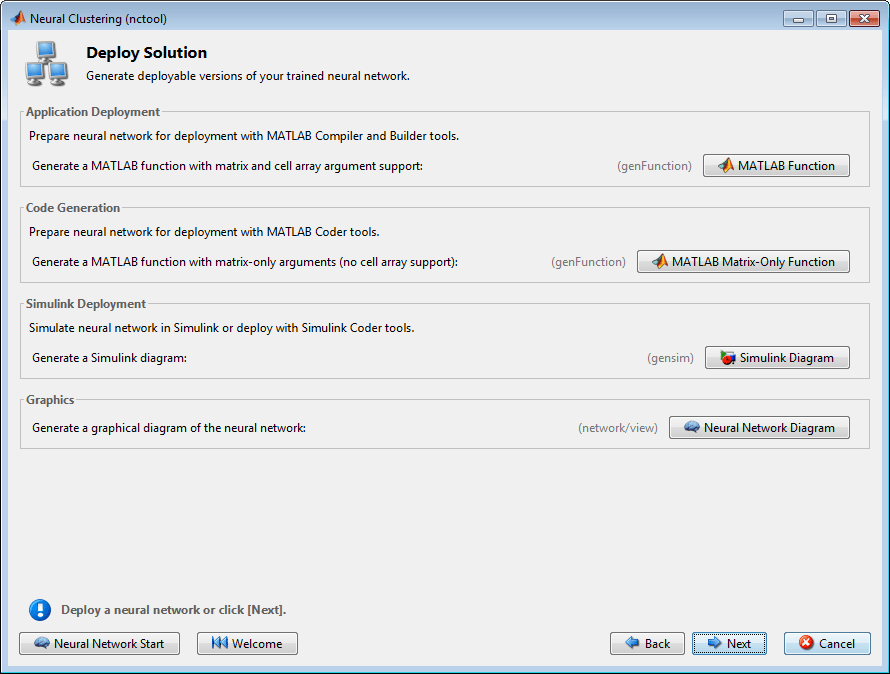The image size is (890, 674).
Task: Cancel the Neural Clustering wizard
Action: point(827,644)
